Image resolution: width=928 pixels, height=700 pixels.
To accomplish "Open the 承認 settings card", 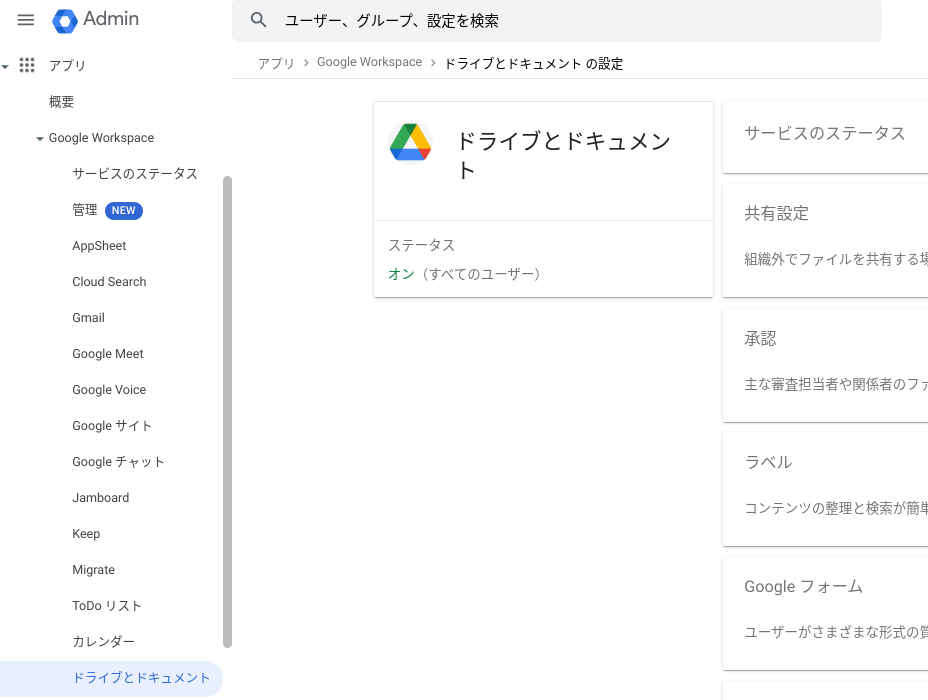I will click(x=826, y=365).
